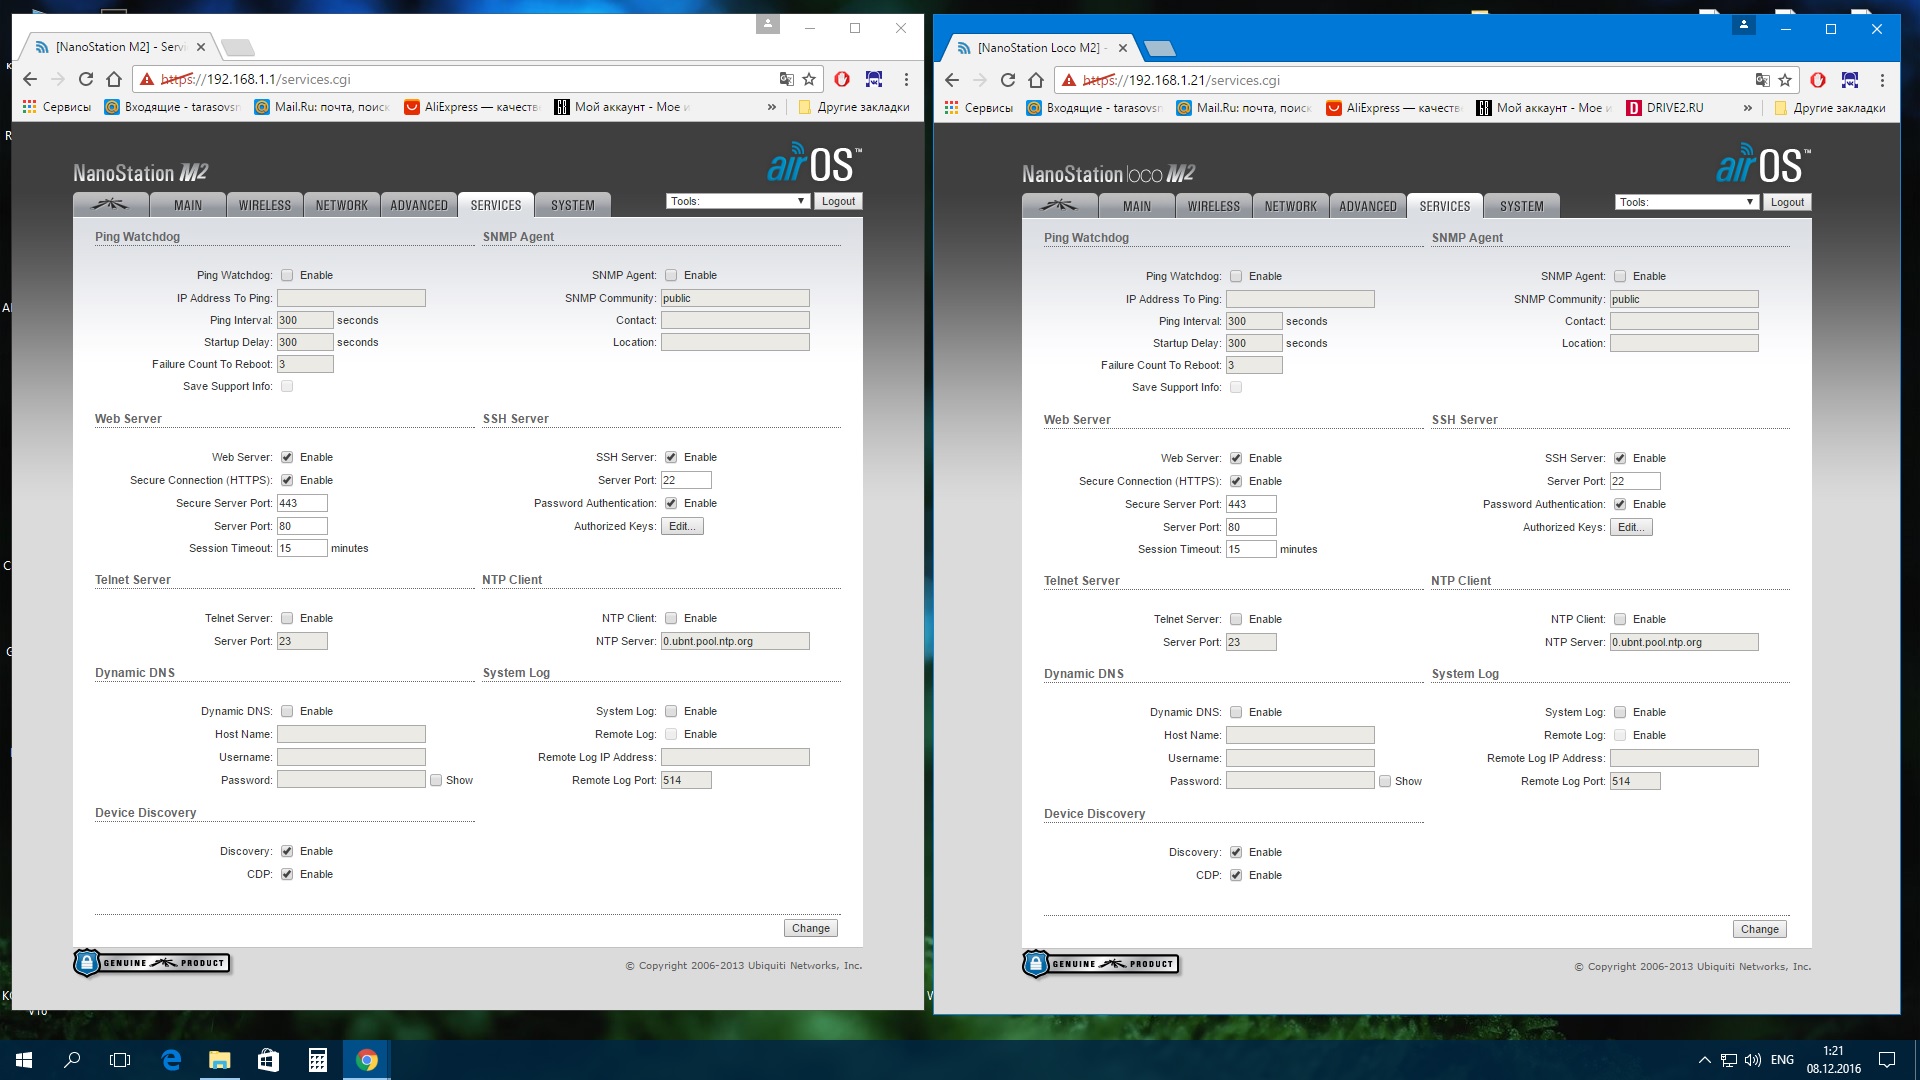The height and width of the screenshot is (1080, 1920).
Task: Switch to SYSTEM tab in right window
Action: (x=1522, y=206)
